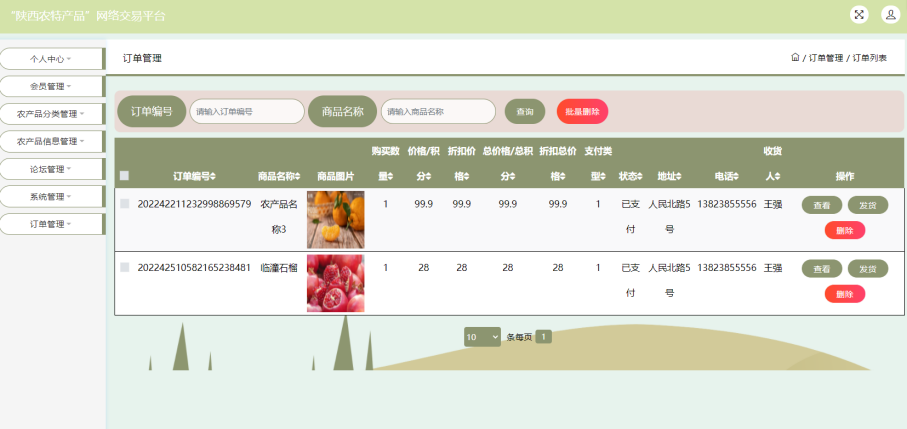Click 删除 for 农产品名称3 order
The image size is (907, 429).
[x=845, y=230]
